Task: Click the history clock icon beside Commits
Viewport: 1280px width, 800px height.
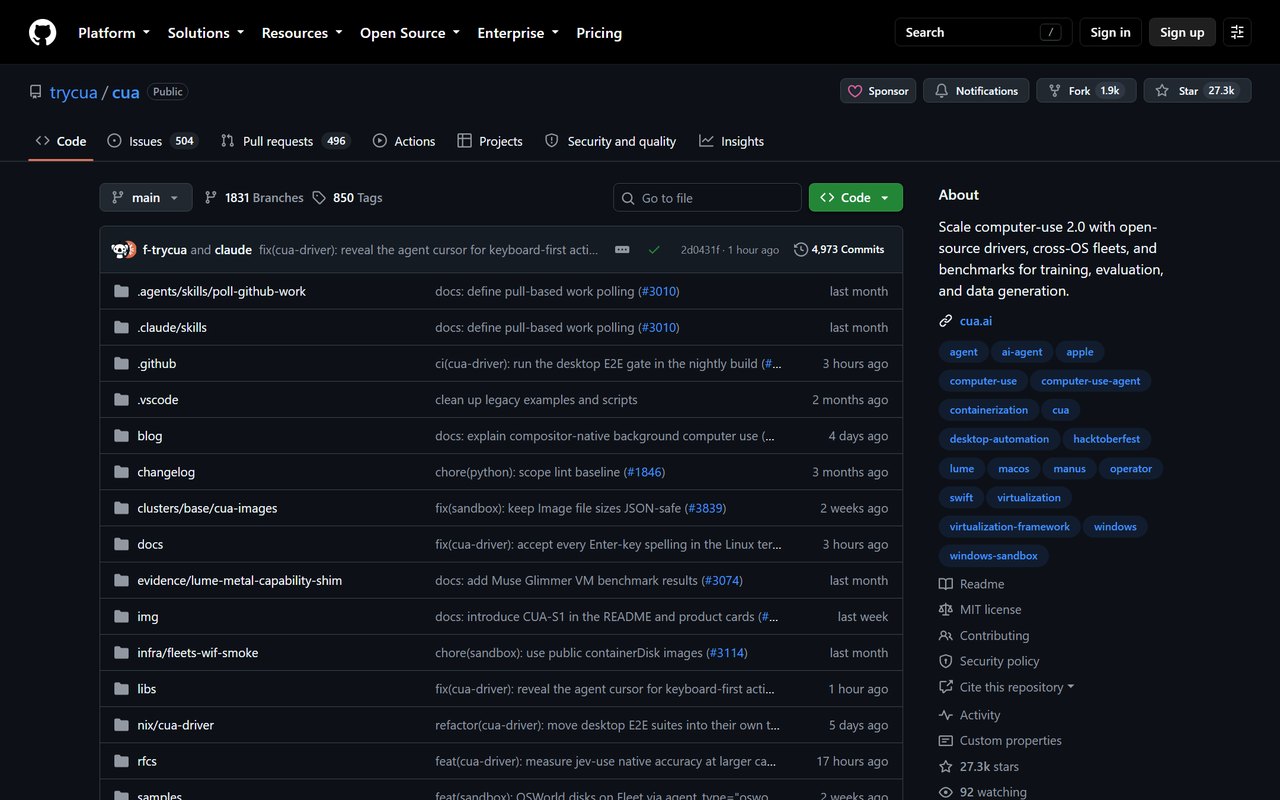Action: 801,249
